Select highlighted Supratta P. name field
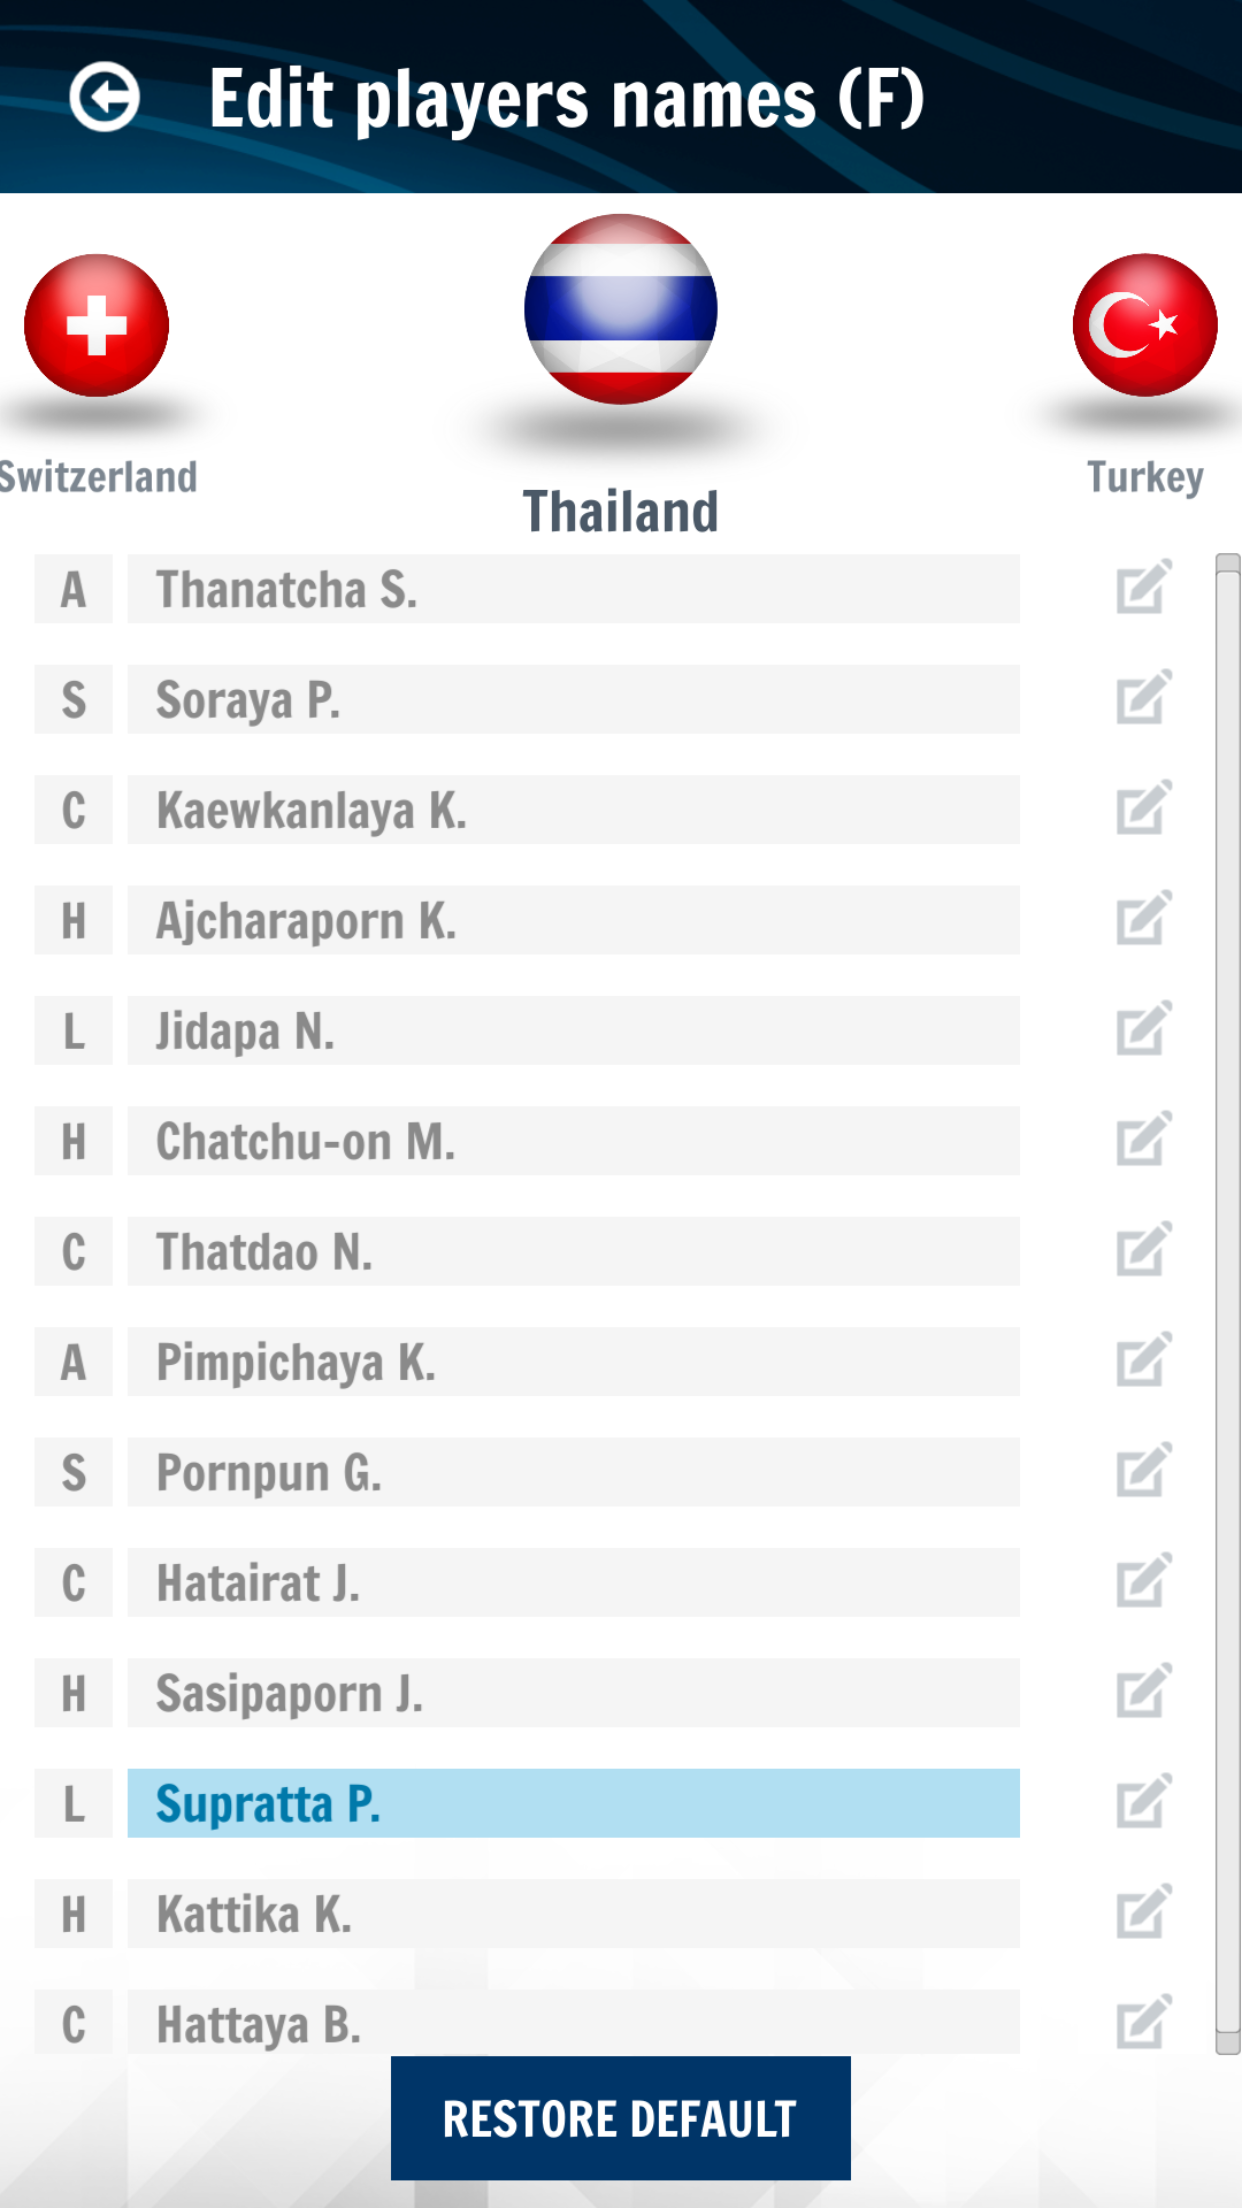Image resolution: width=1242 pixels, height=2208 pixels. tap(573, 1803)
